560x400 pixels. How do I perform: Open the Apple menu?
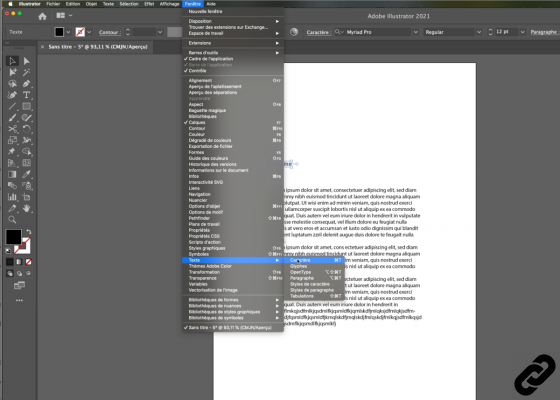[10, 4]
